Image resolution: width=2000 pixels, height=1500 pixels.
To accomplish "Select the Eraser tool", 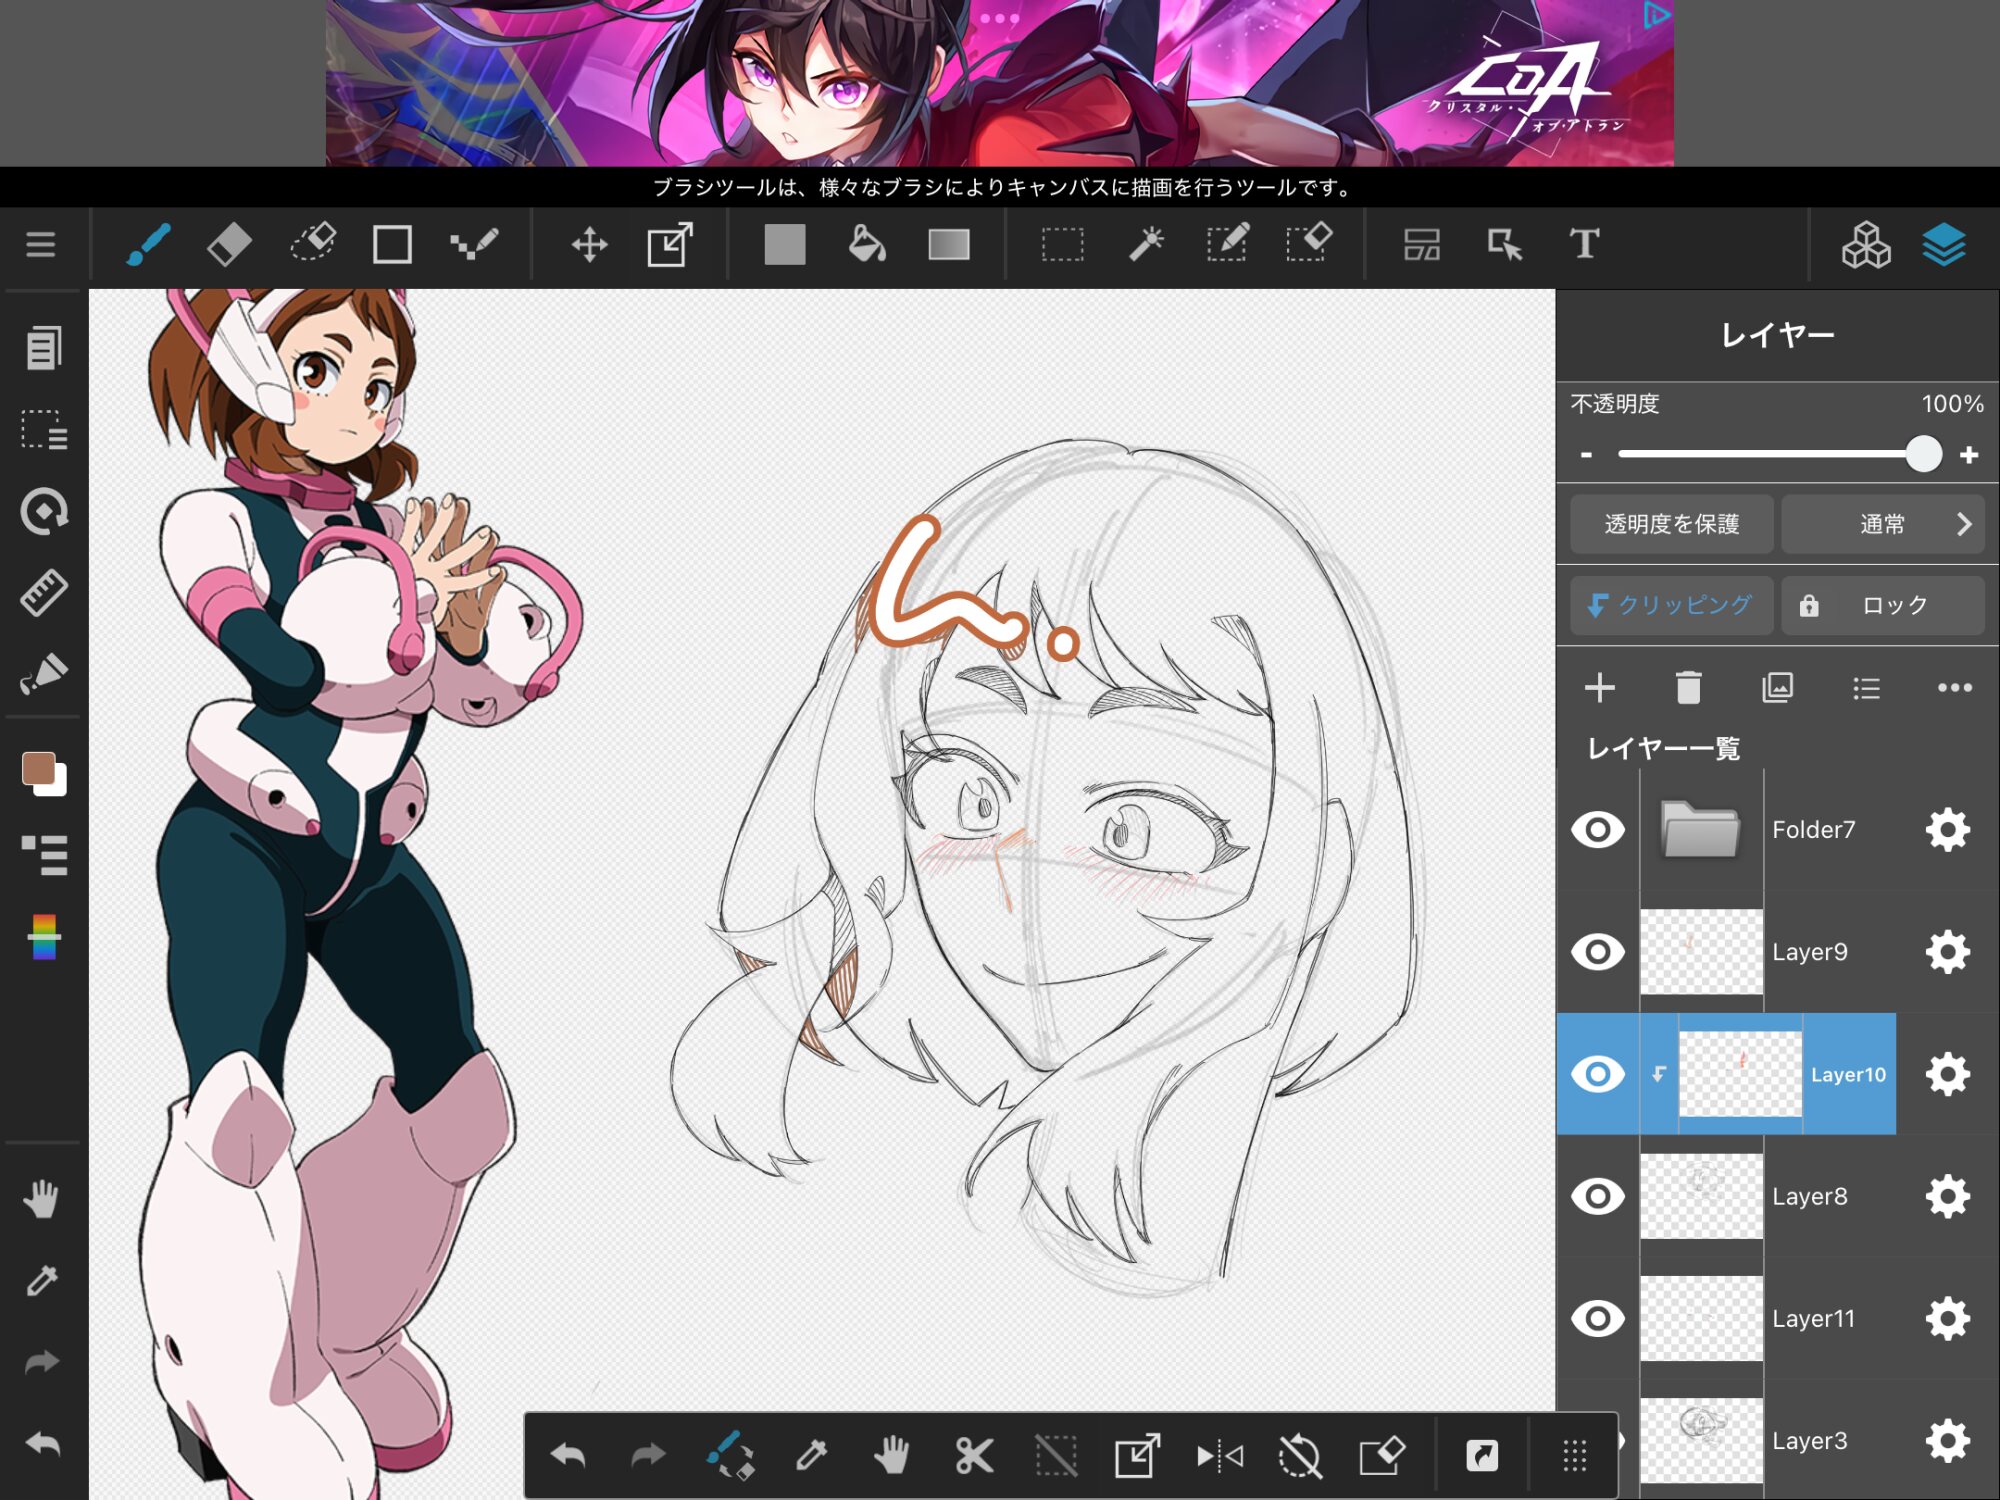I will [229, 244].
